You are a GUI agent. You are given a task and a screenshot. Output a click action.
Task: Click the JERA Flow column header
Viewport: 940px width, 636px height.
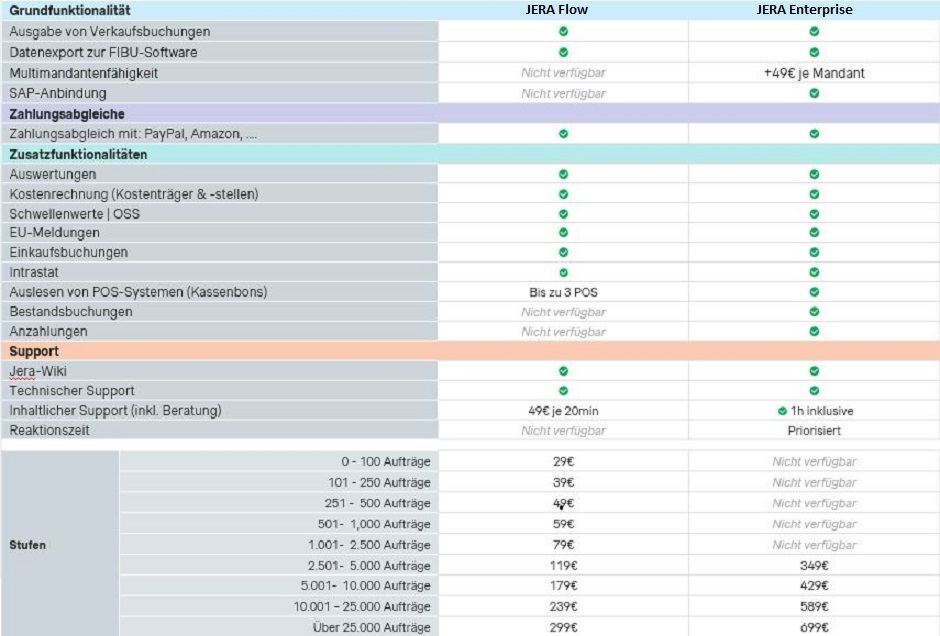[563, 10]
